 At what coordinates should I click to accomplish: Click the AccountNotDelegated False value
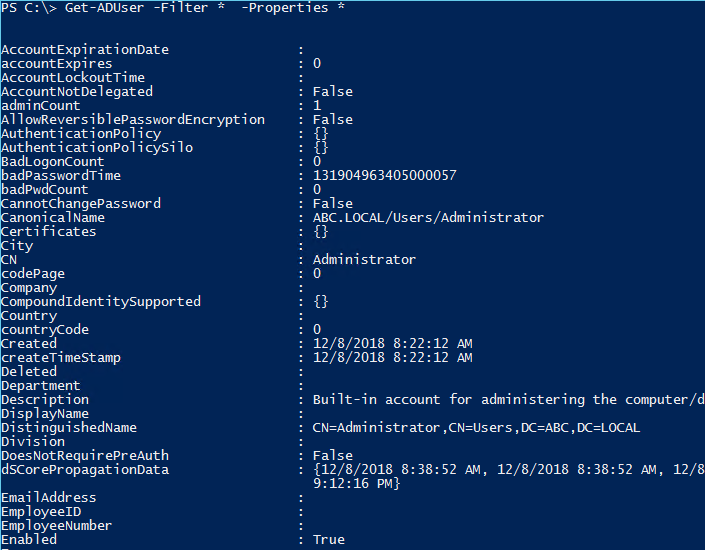click(333, 91)
